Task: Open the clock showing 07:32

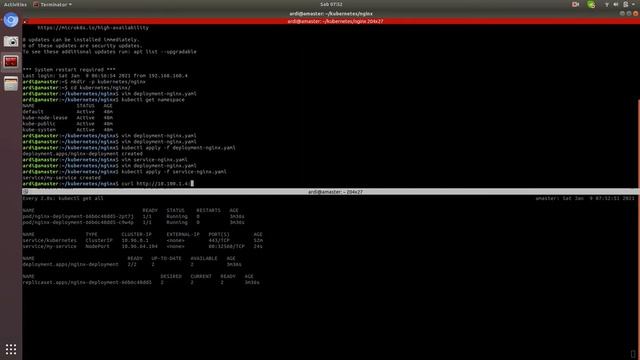Action: coord(331,4)
